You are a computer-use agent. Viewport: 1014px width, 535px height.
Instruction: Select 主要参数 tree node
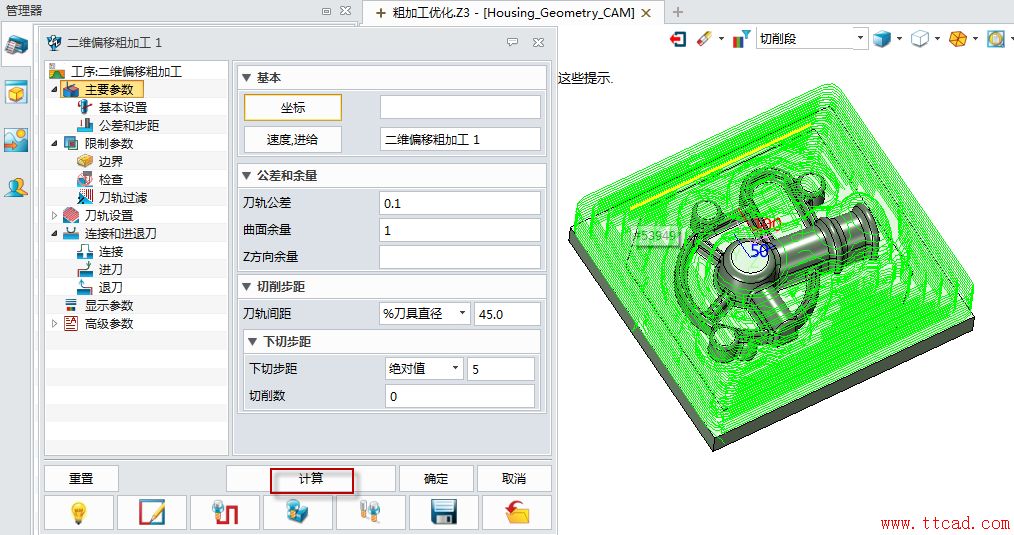pos(109,89)
